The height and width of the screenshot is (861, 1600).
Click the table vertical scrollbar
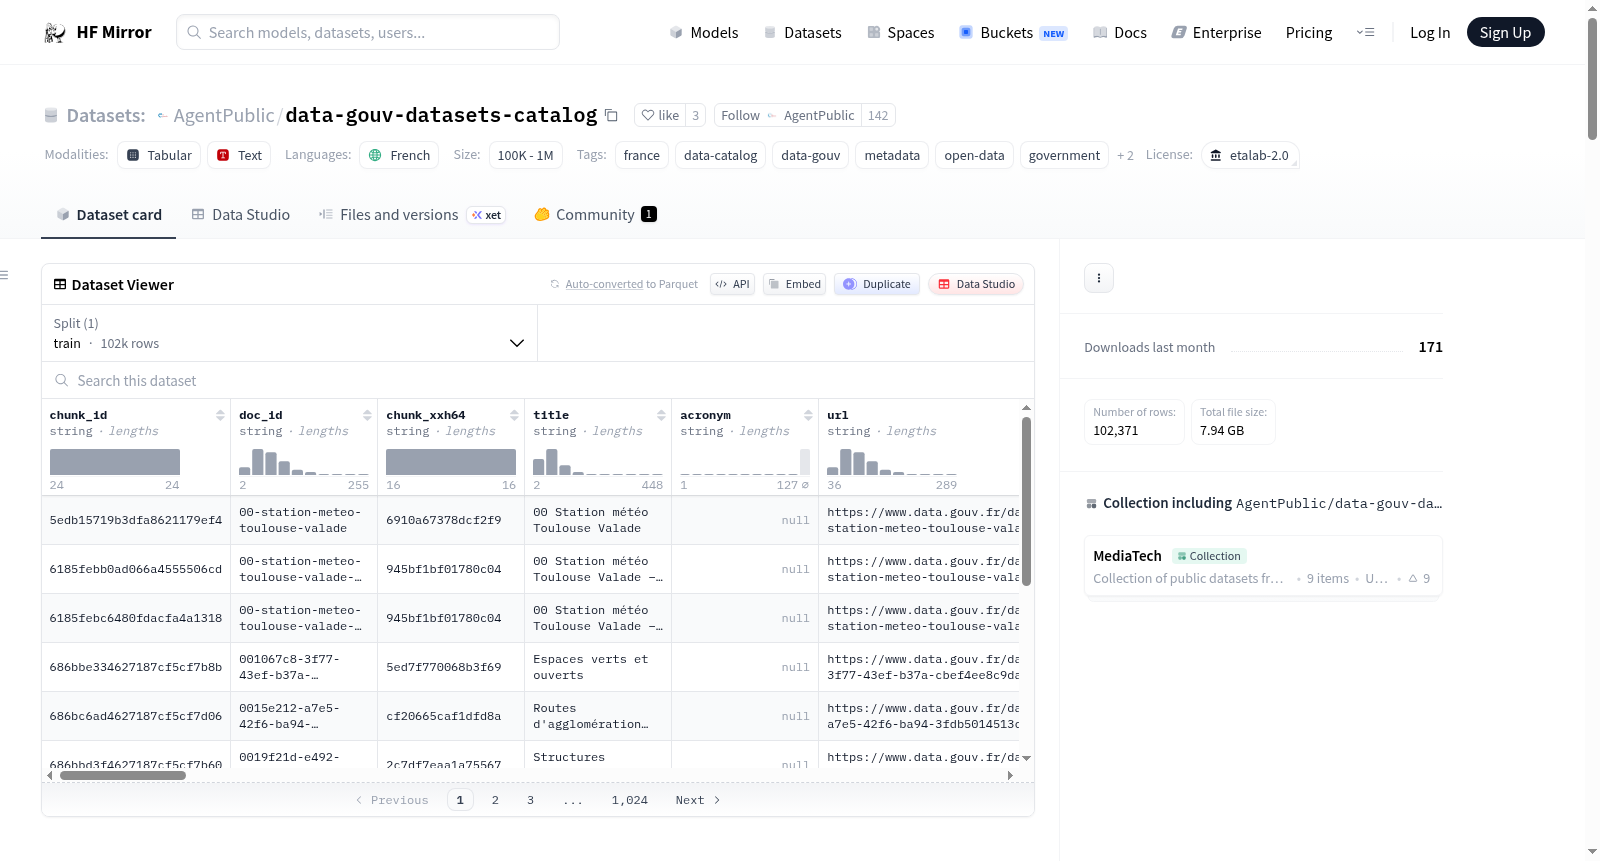pyautogui.click(x=1026, y=500)
